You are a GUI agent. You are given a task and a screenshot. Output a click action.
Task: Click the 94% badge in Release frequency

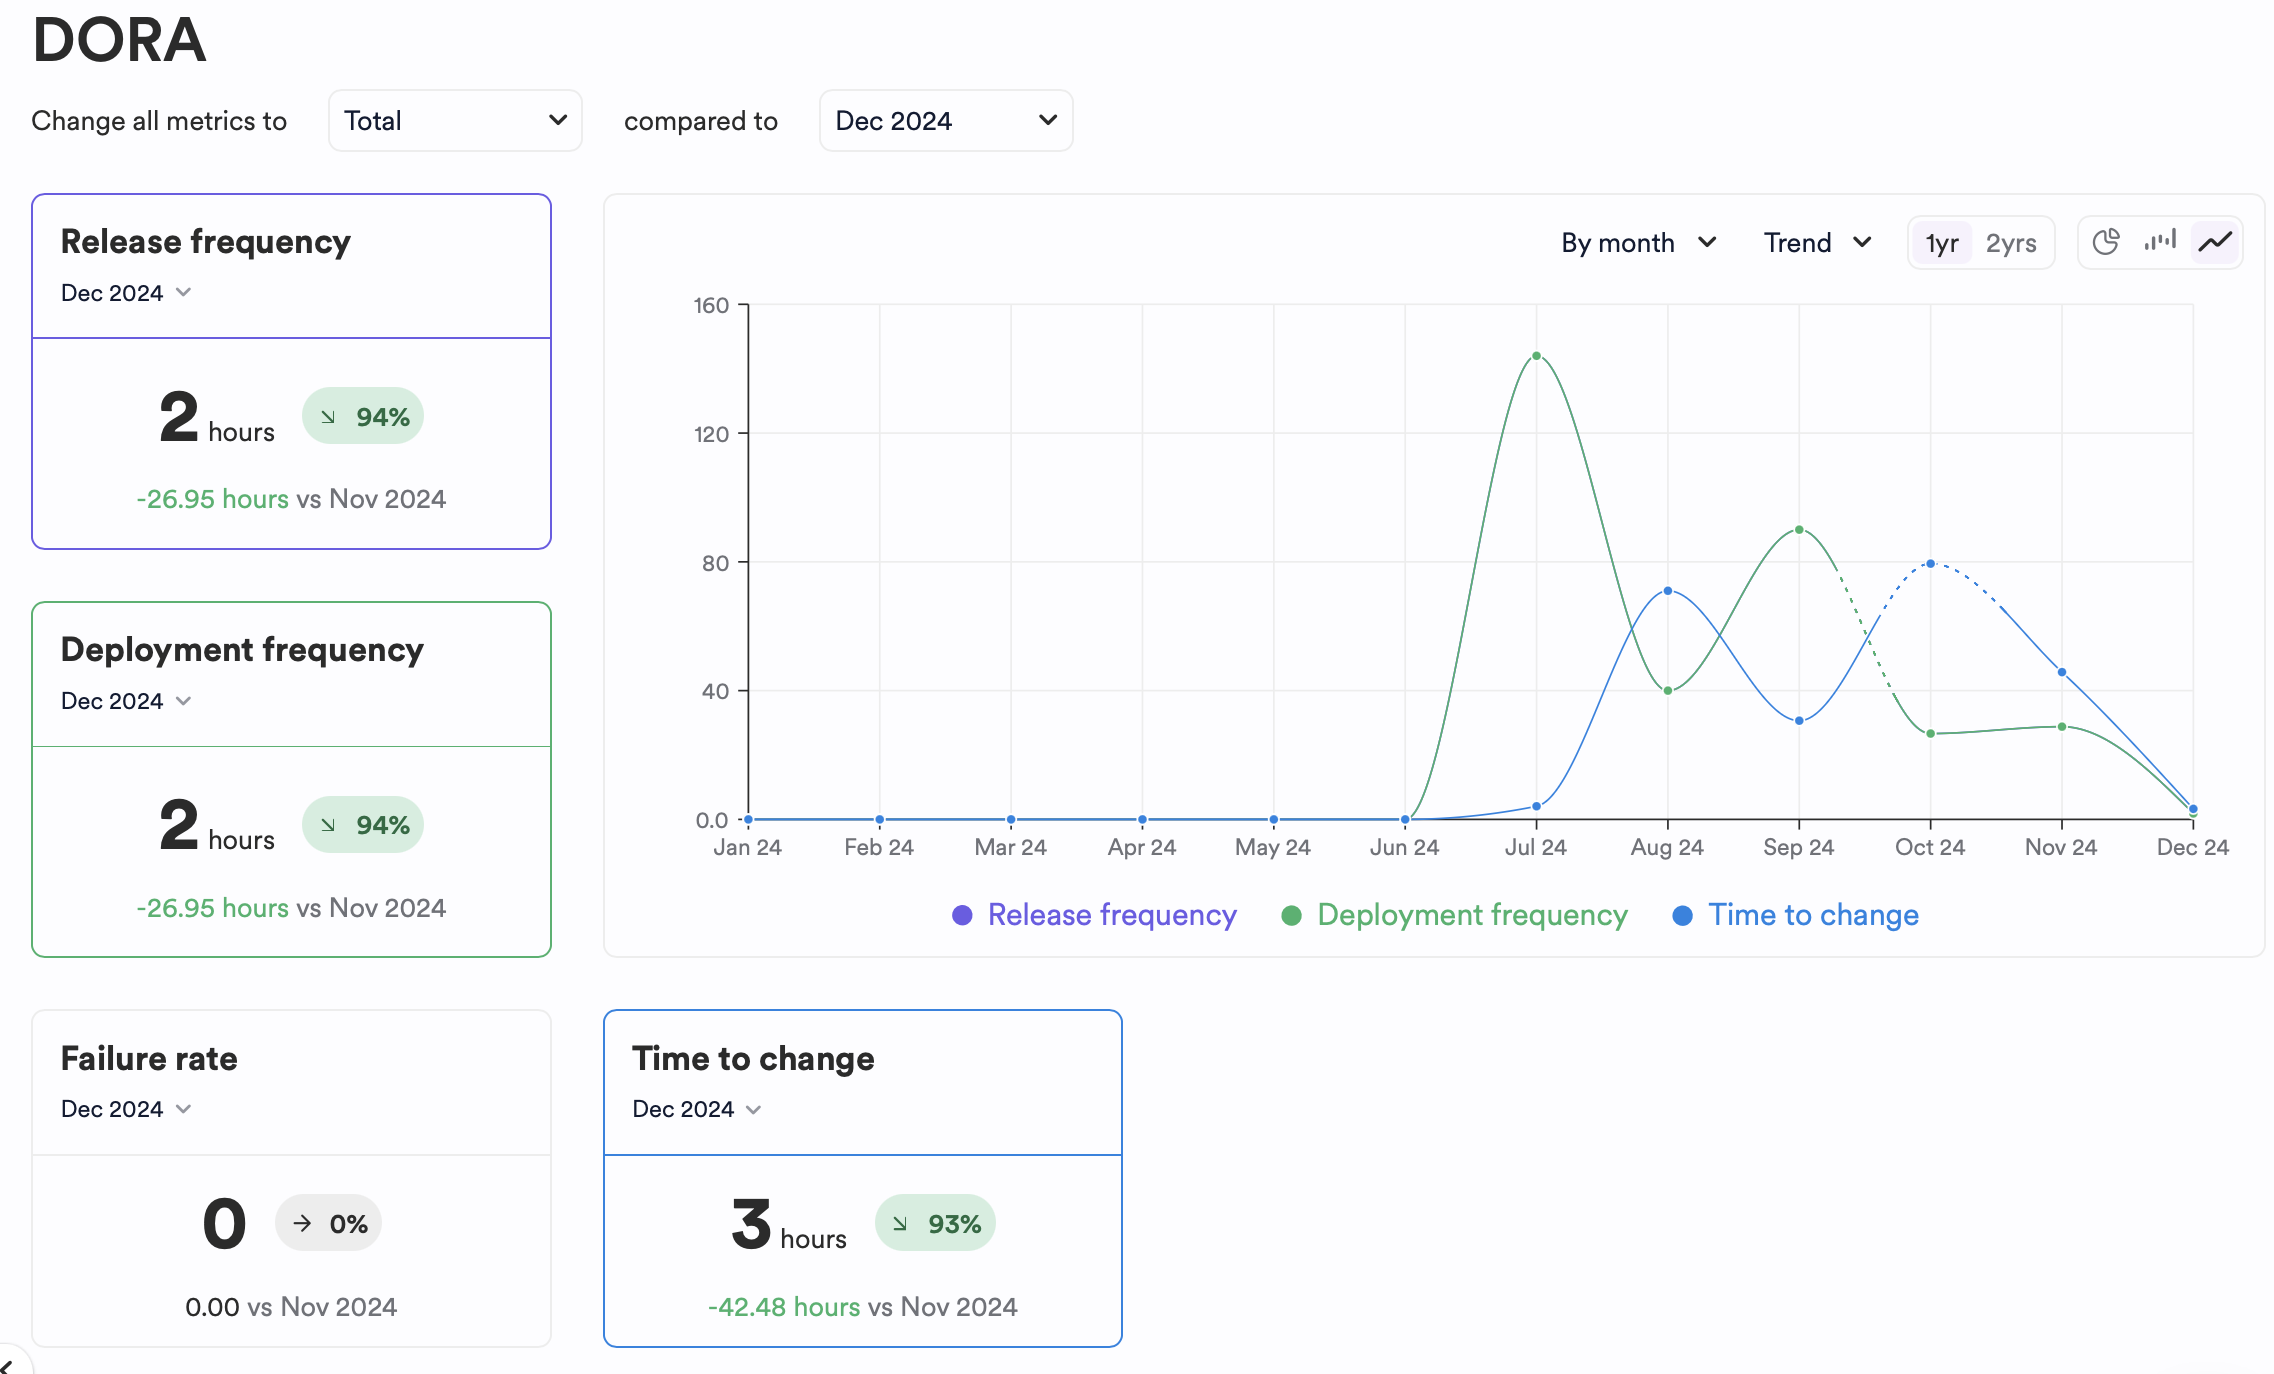pyautogui.click(x=363, y=416)
